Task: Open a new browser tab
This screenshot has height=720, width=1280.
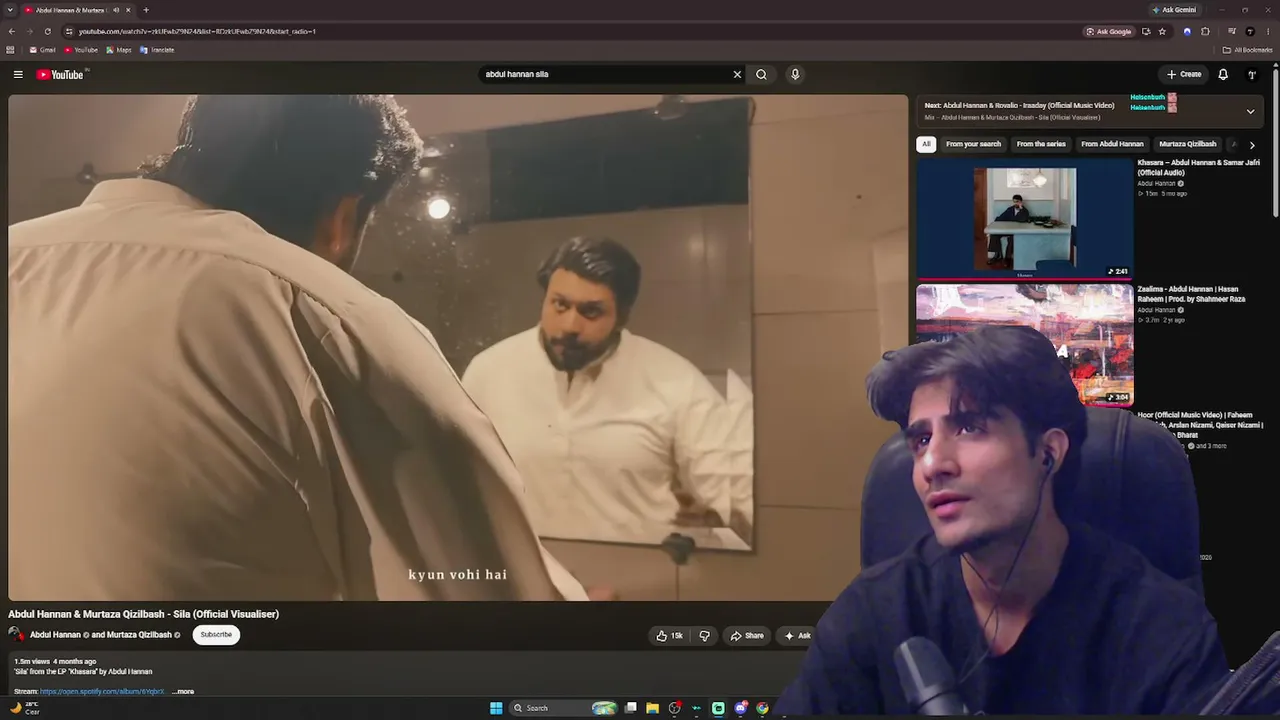Action: click(146, 10)
